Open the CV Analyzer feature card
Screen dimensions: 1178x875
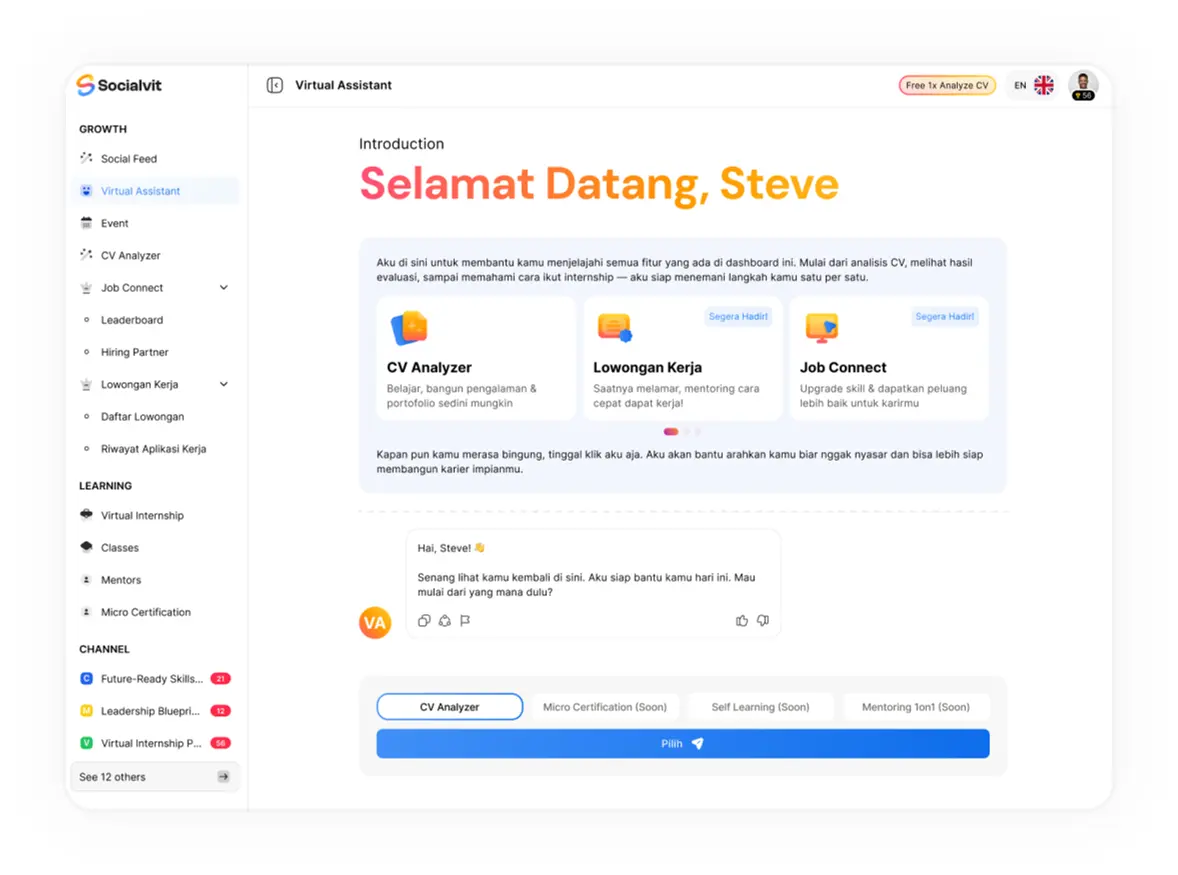pyautogui.click(x=476, y=358)
